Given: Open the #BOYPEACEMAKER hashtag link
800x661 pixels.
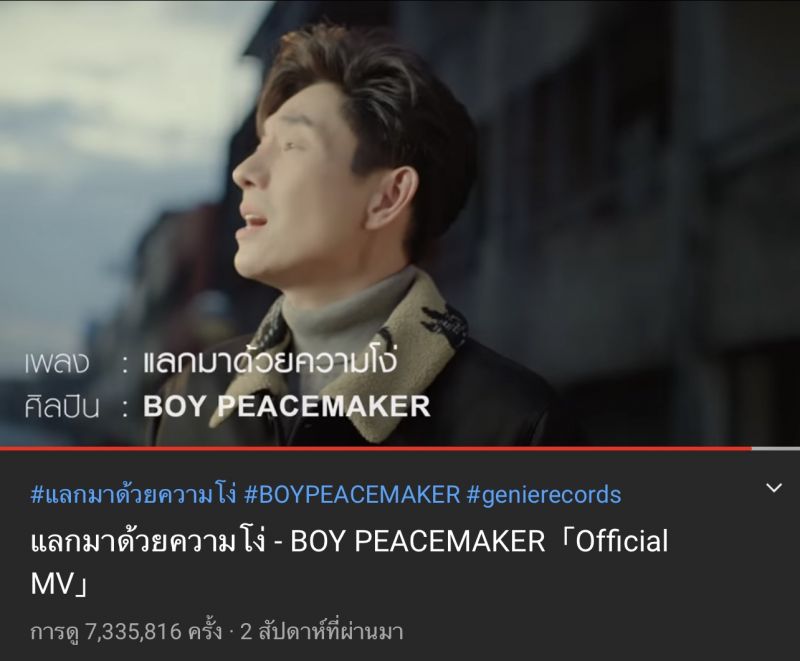Looking at the screenshot, I should pyautogui.click(x=352, y=495).
